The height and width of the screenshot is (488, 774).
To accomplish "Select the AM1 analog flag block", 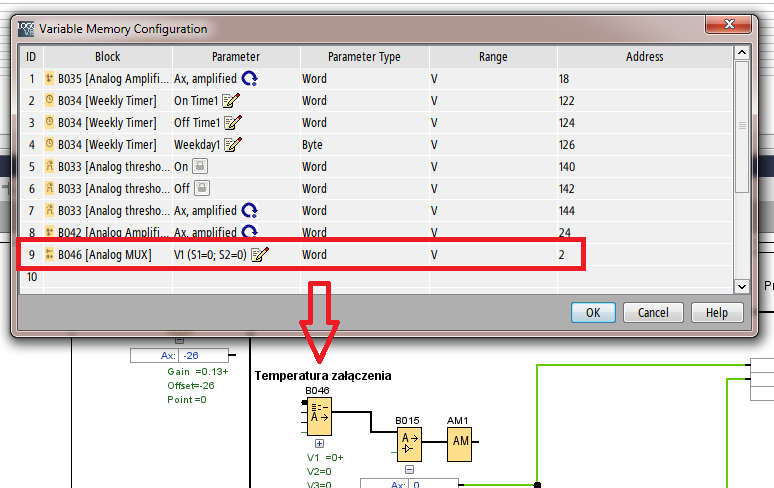I will click(x=459, y=444).
